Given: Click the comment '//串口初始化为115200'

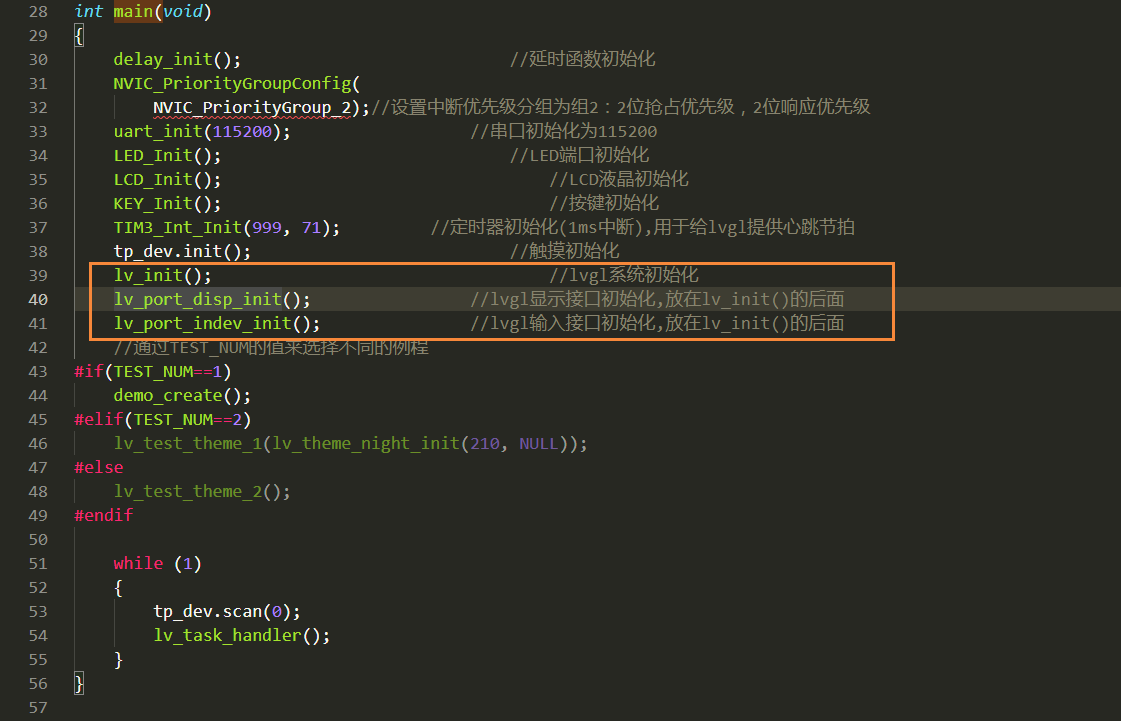Looking at the screenshot, I should click(563, 132).
